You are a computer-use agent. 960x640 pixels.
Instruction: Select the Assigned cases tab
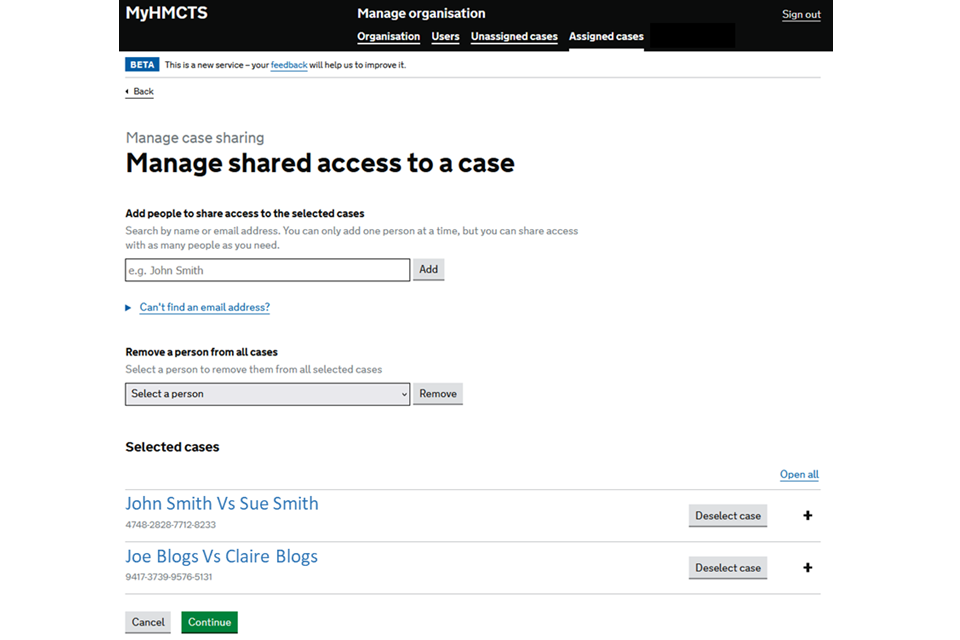pyautogui.click(x=606, y=37)
